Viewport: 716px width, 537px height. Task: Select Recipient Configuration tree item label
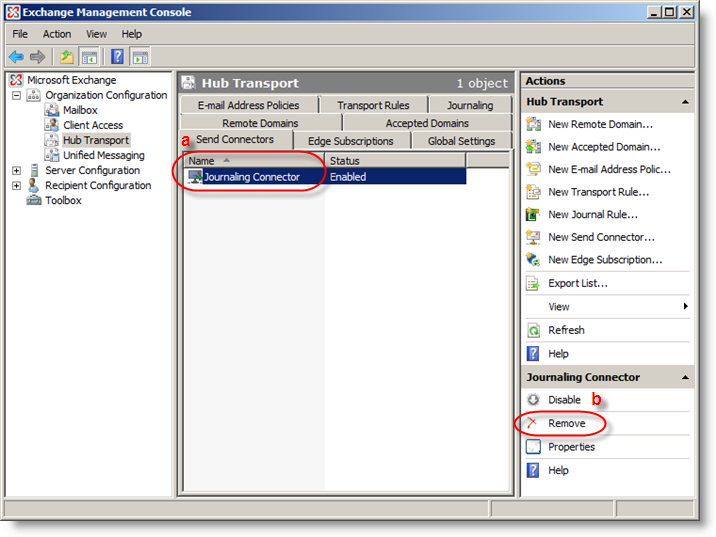[x=98, y=185]
